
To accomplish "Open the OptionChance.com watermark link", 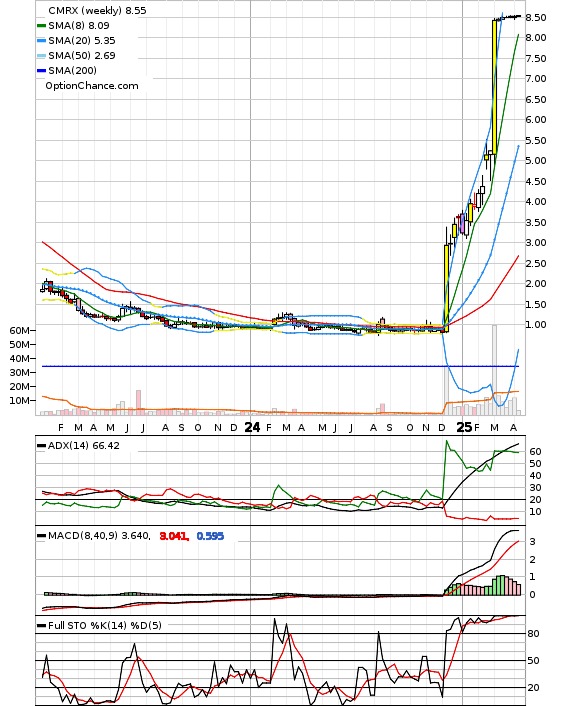I will [91, 86].
